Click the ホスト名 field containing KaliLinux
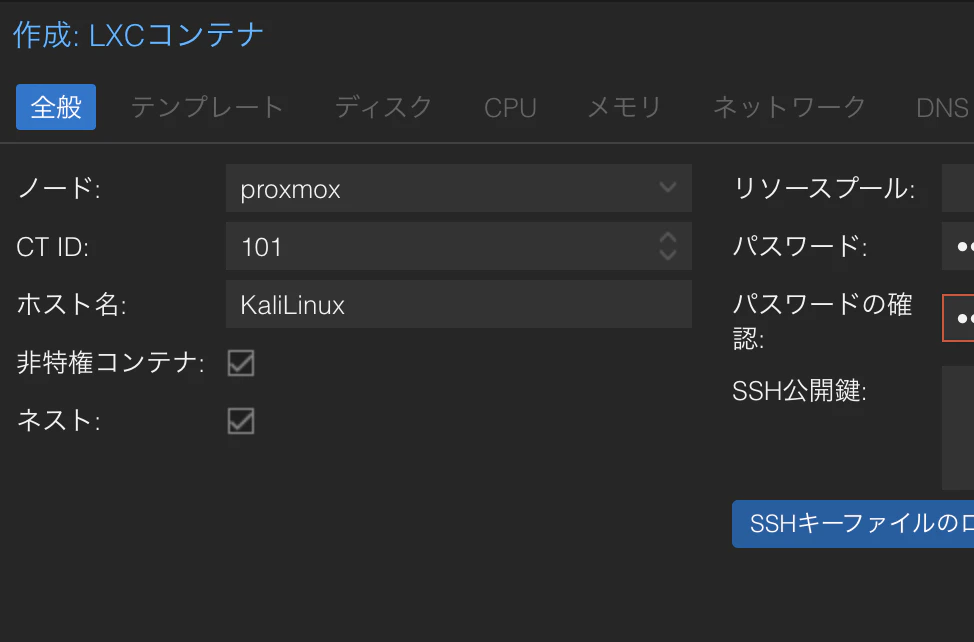The height and width of the screenshot is (642, 974). tap(458, 304)
